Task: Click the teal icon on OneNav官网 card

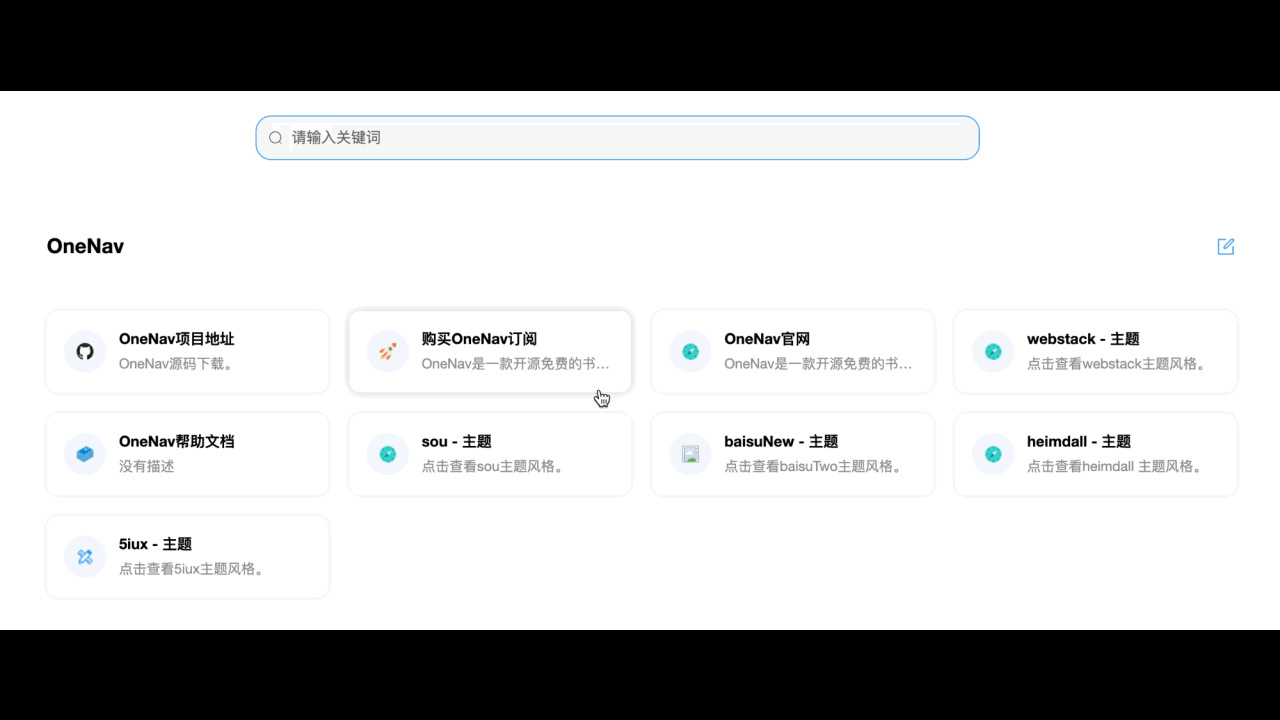Action: [691, 352]
